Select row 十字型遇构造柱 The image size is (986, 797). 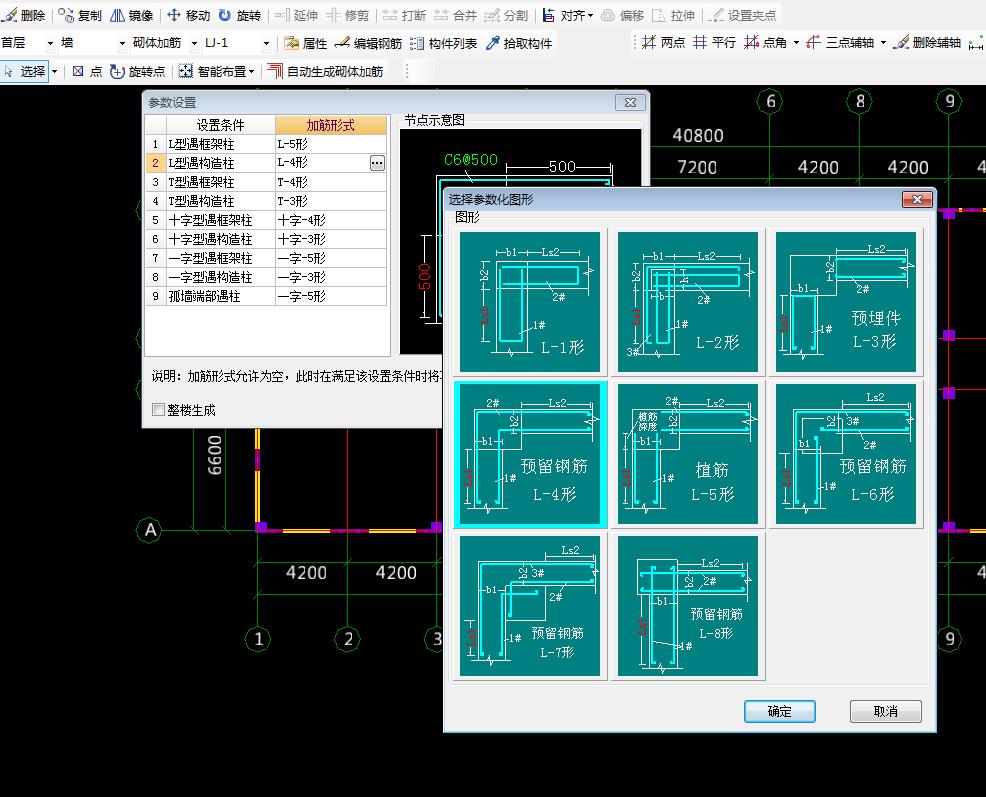click(266, 239)
